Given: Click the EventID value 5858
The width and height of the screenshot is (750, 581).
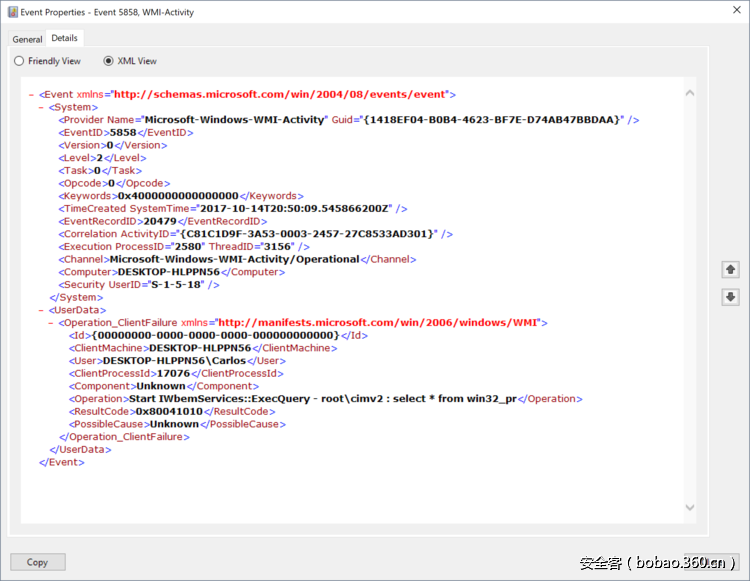Looking at the screenshot, I should pyautogui.click(x=123, y=132).
